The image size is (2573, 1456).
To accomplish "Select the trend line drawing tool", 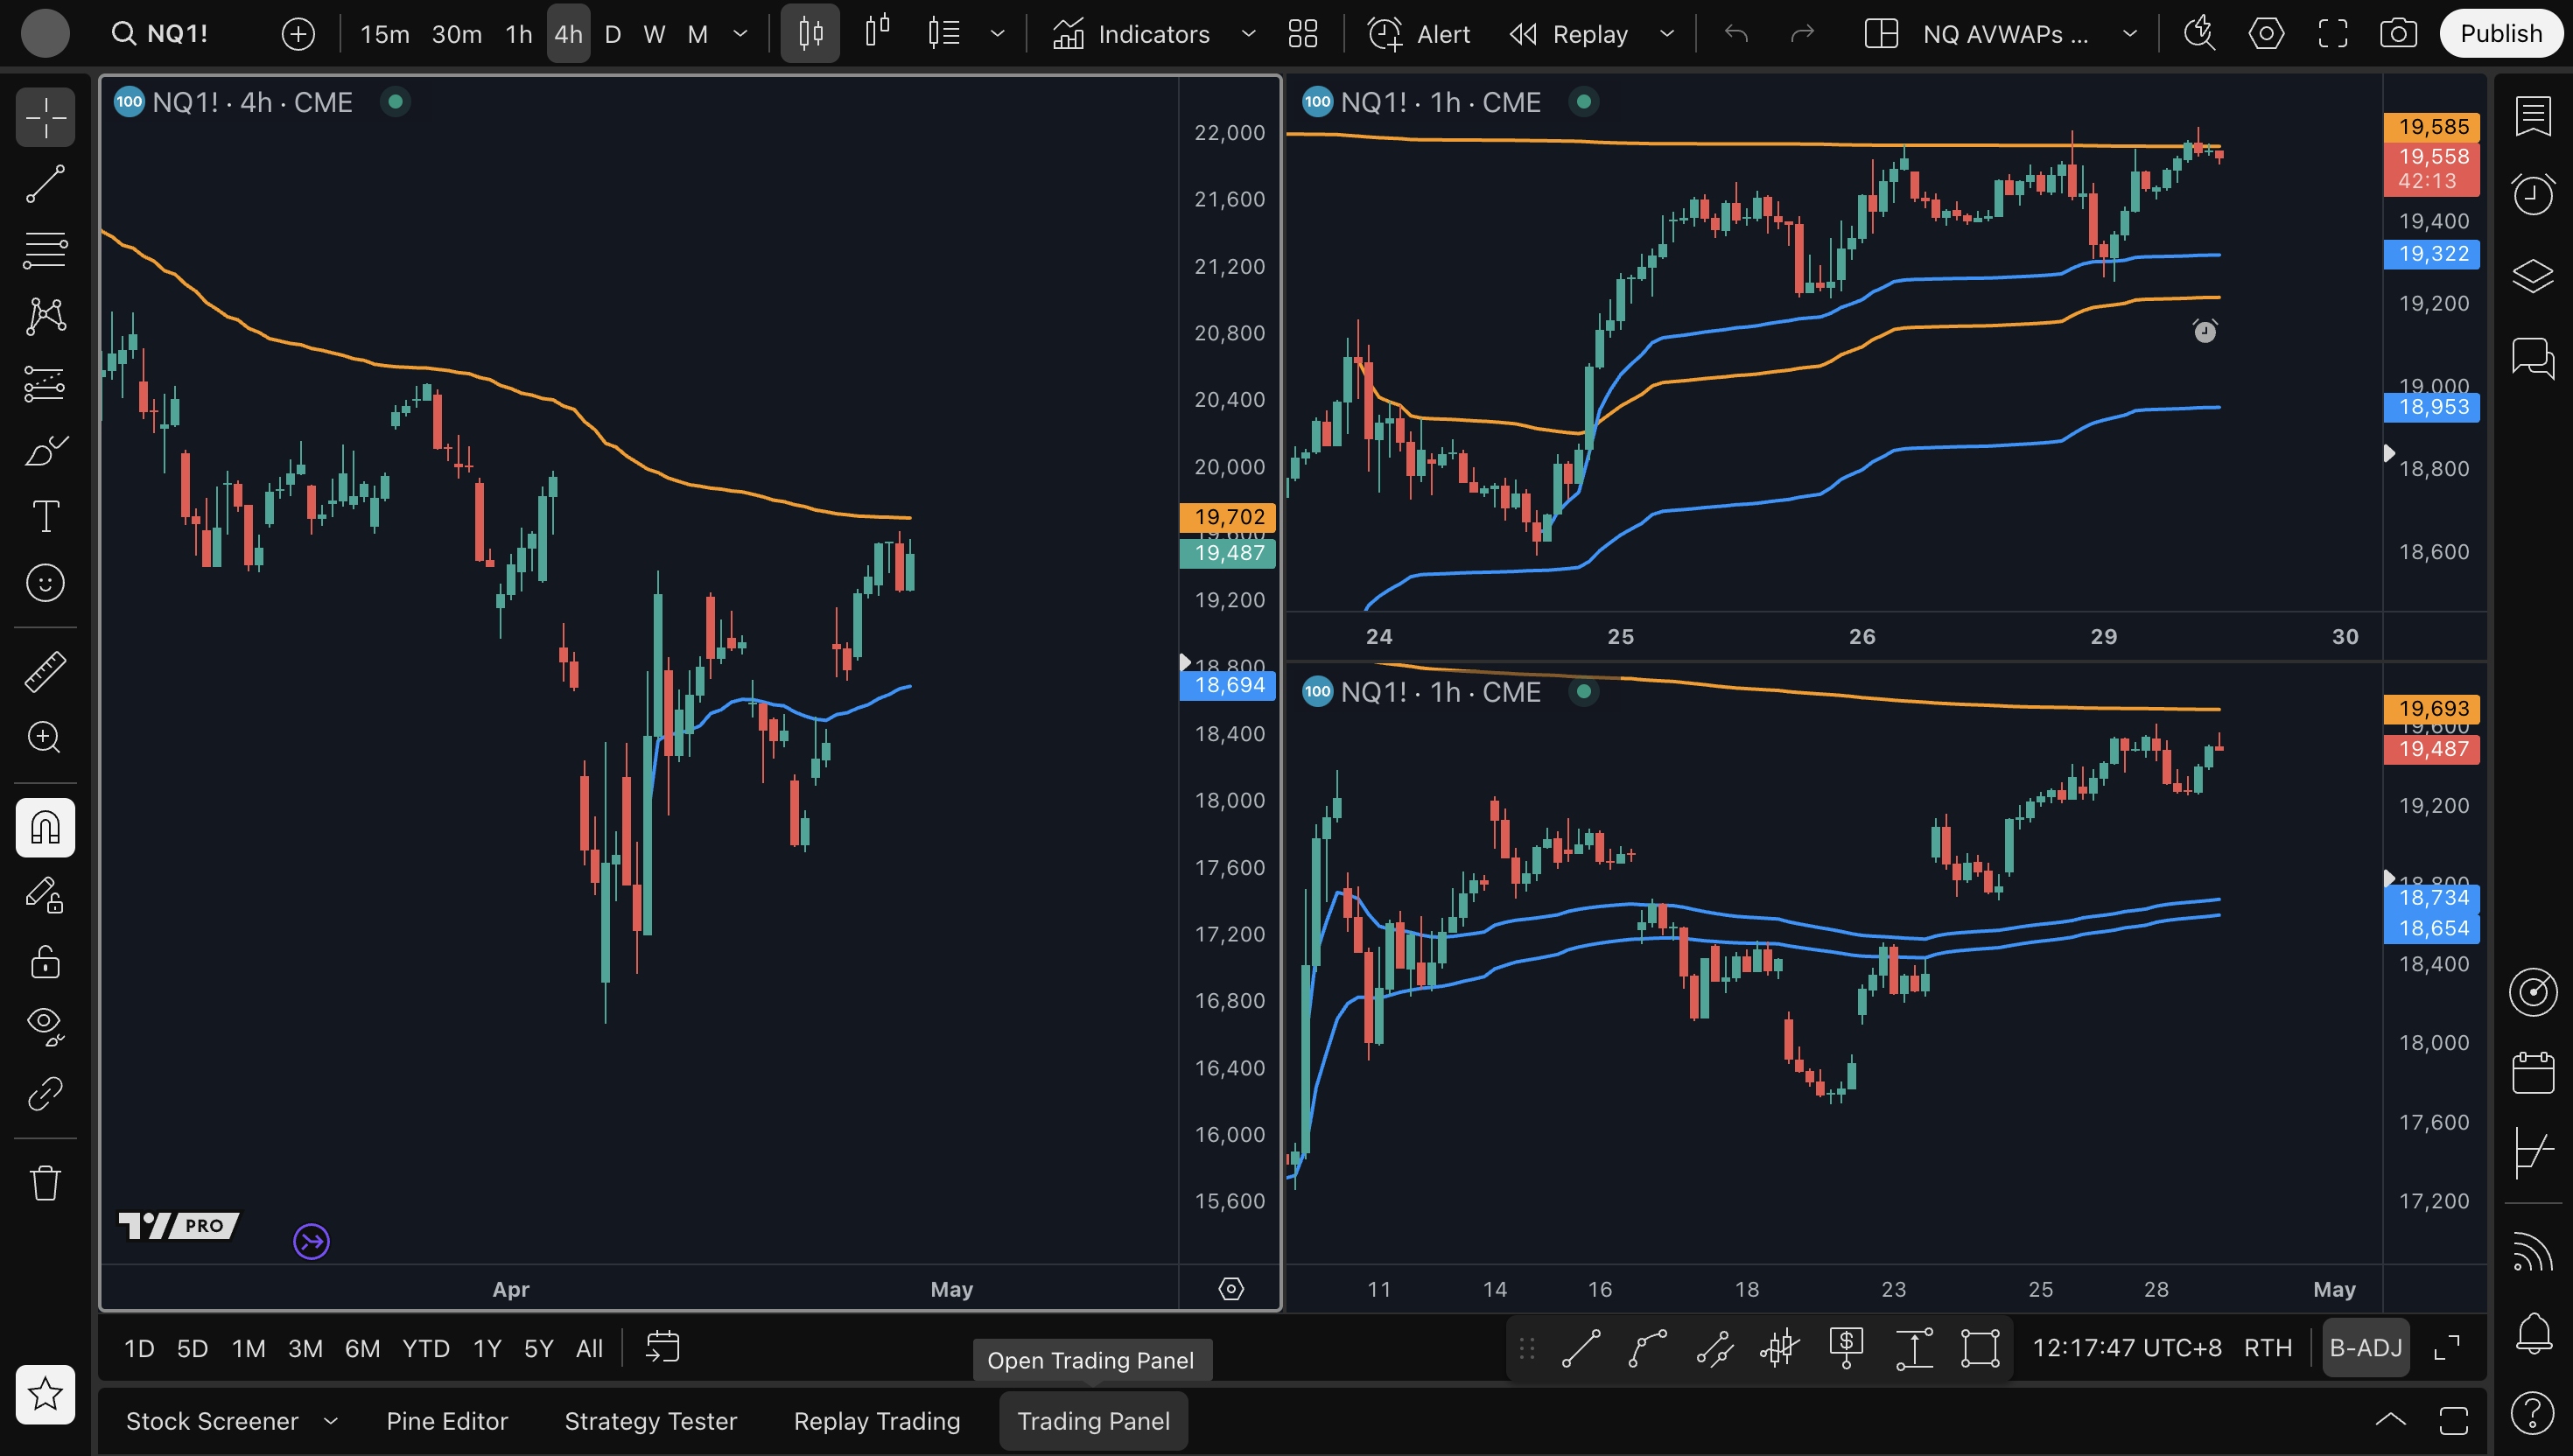I will point(45,184).
